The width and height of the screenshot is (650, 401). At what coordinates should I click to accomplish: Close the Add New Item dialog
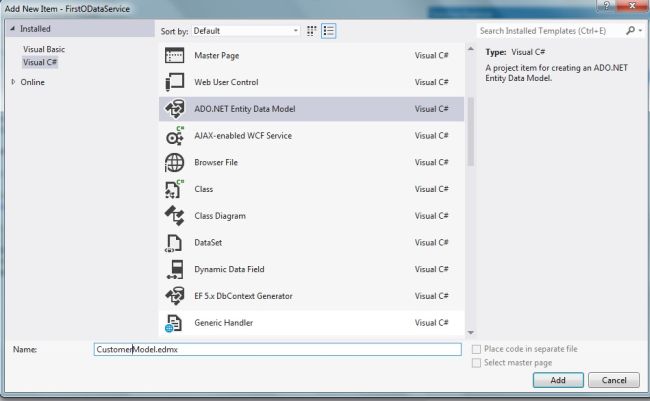(x=633, y=5)
